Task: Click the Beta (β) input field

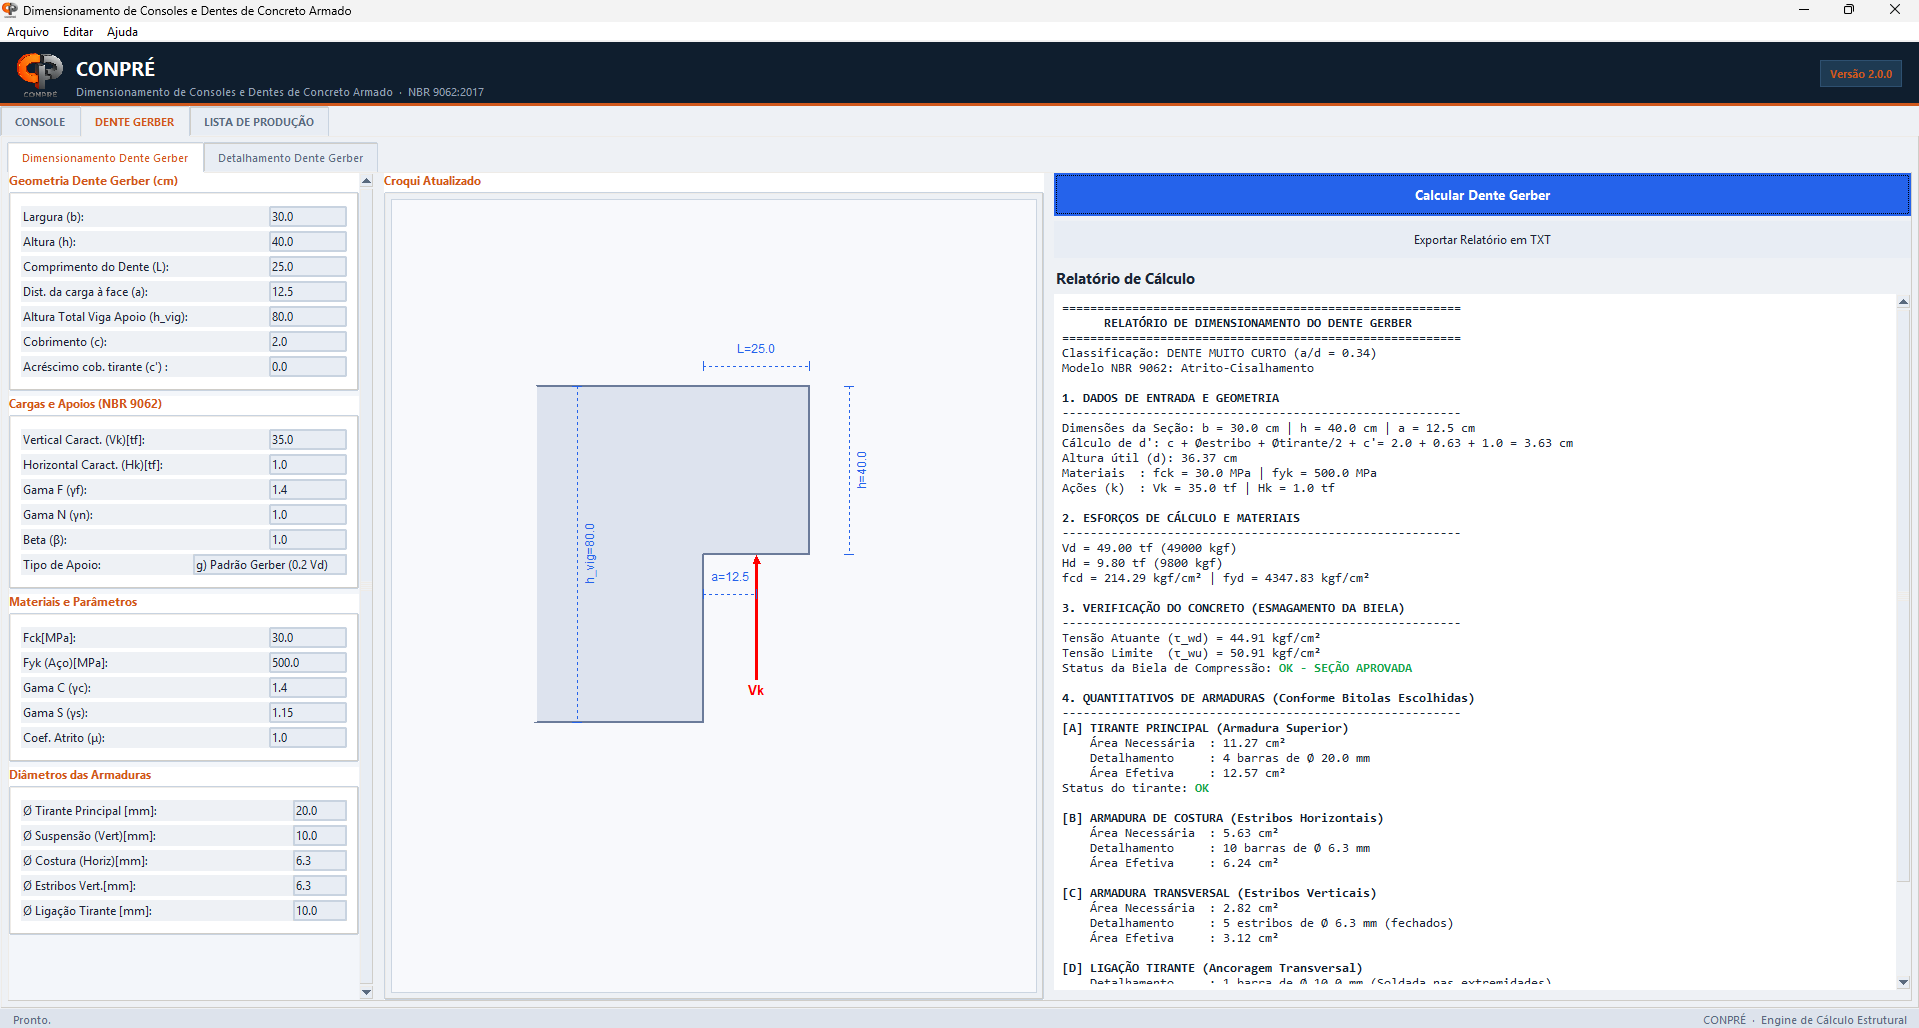Action: 307,540
